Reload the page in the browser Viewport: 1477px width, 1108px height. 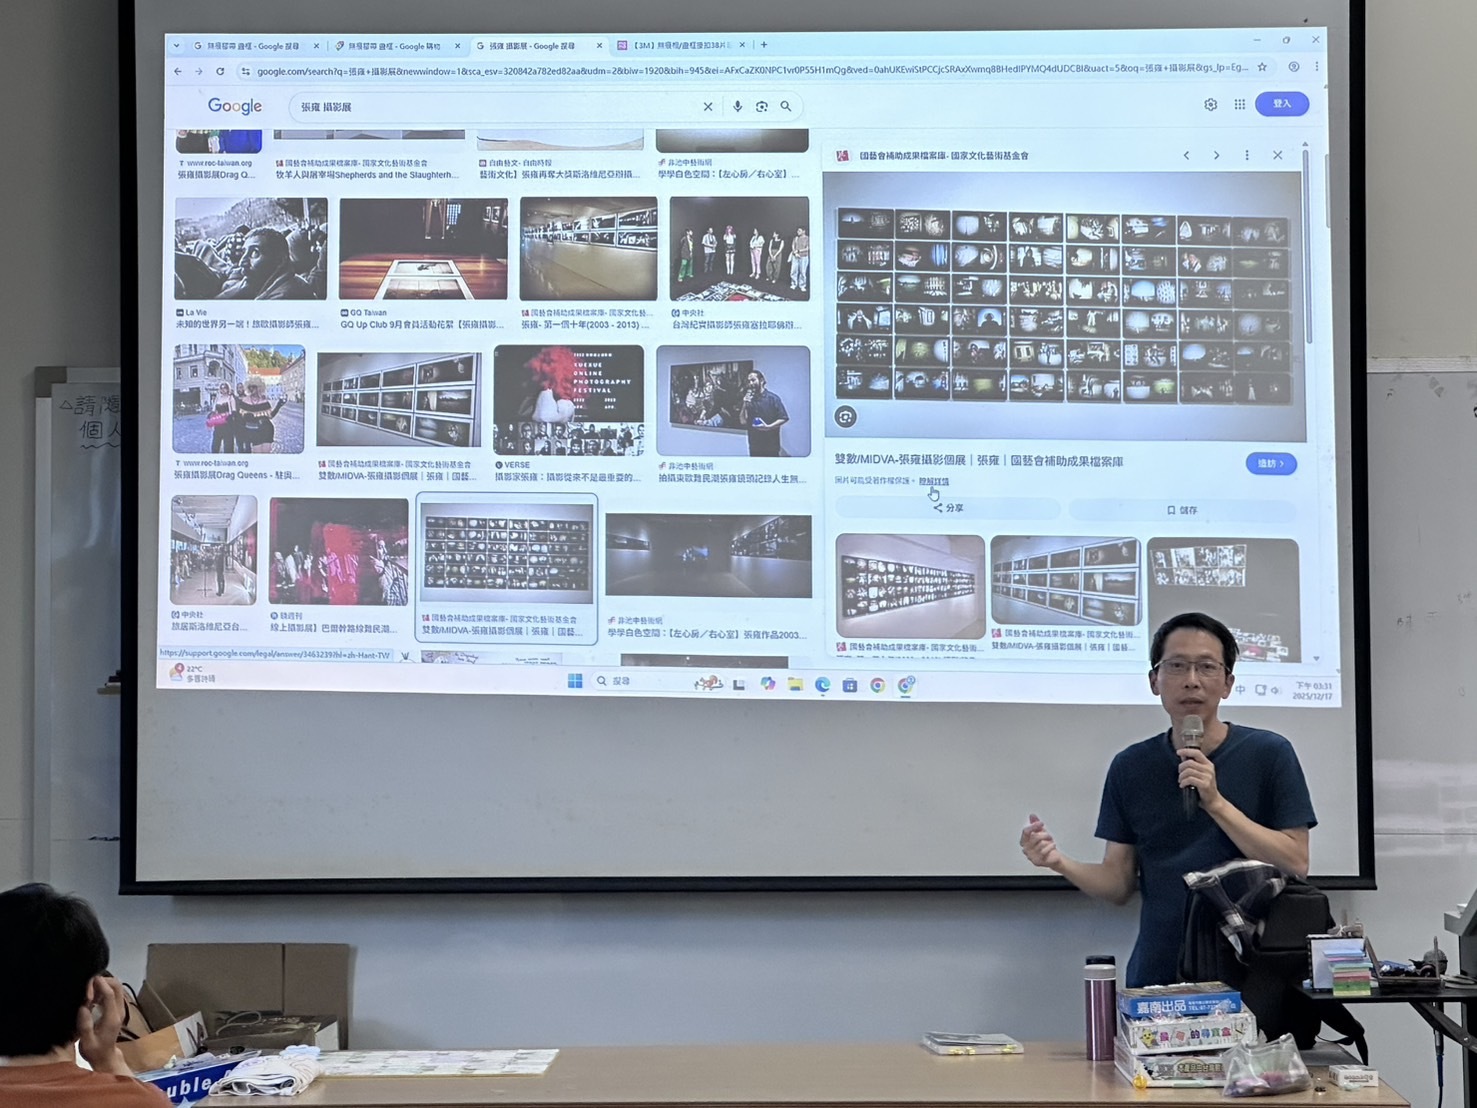click(220, 71)
